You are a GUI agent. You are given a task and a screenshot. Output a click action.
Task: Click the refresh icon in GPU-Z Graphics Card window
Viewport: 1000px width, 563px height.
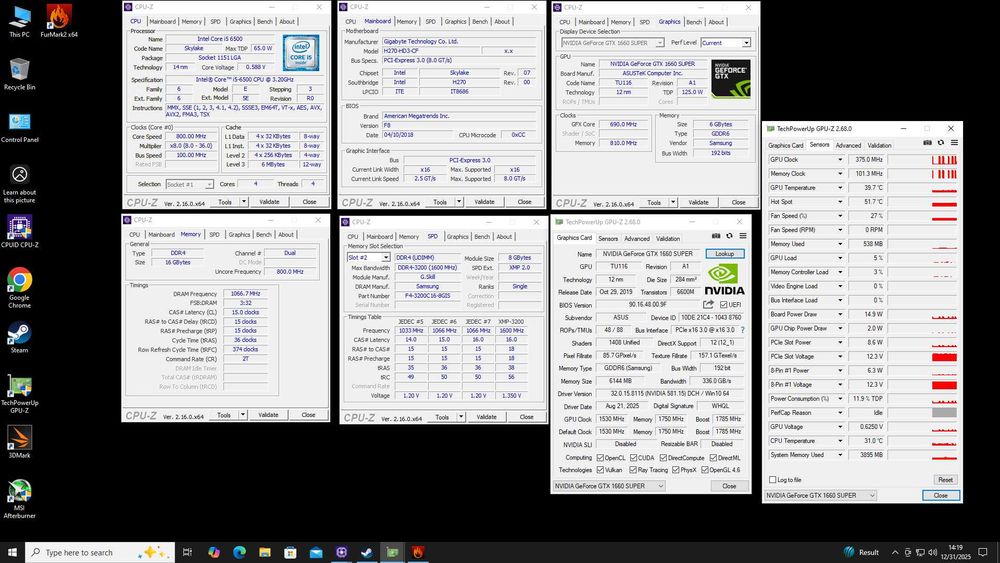[730, 236]
